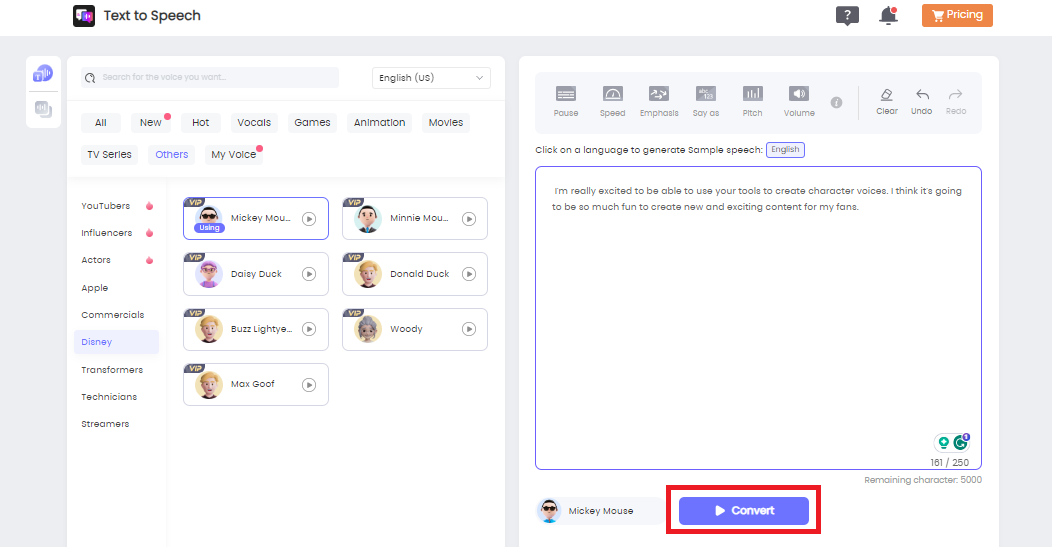Play the Mickey Mouse voice preview
Viewport: 1052px width, 547px height.
(x=309, y=219)
